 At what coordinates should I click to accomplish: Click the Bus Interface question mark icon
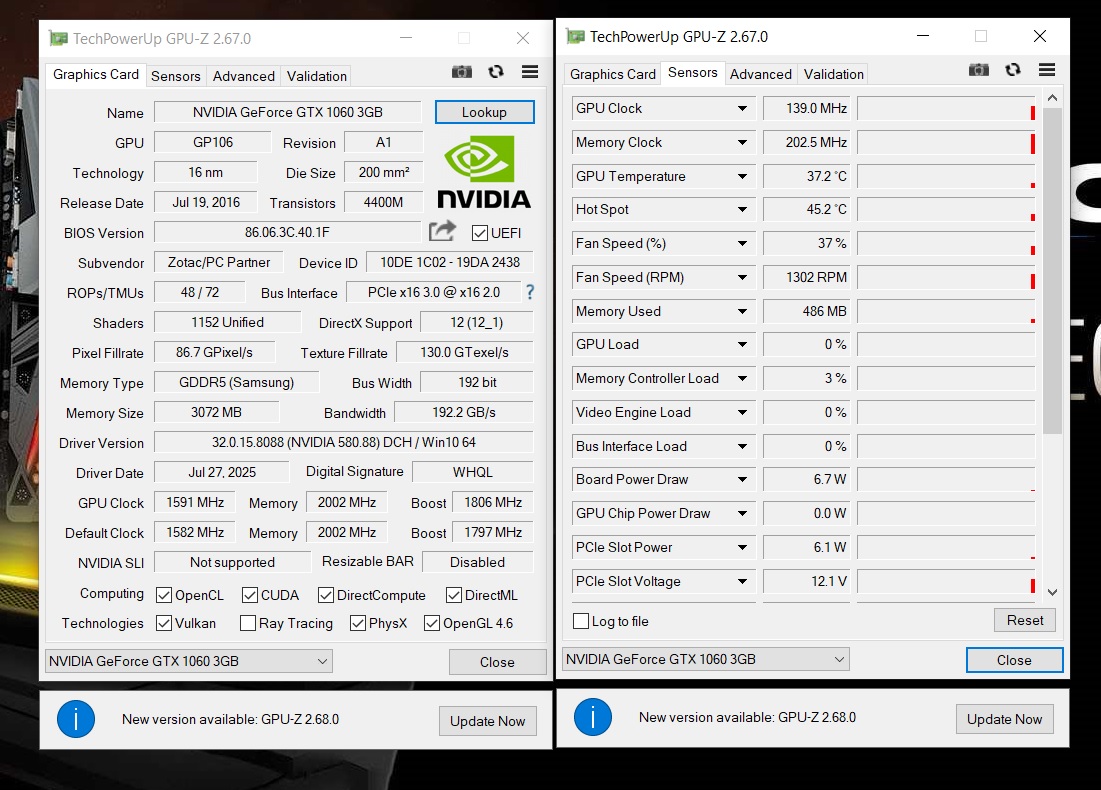point(530,292)
